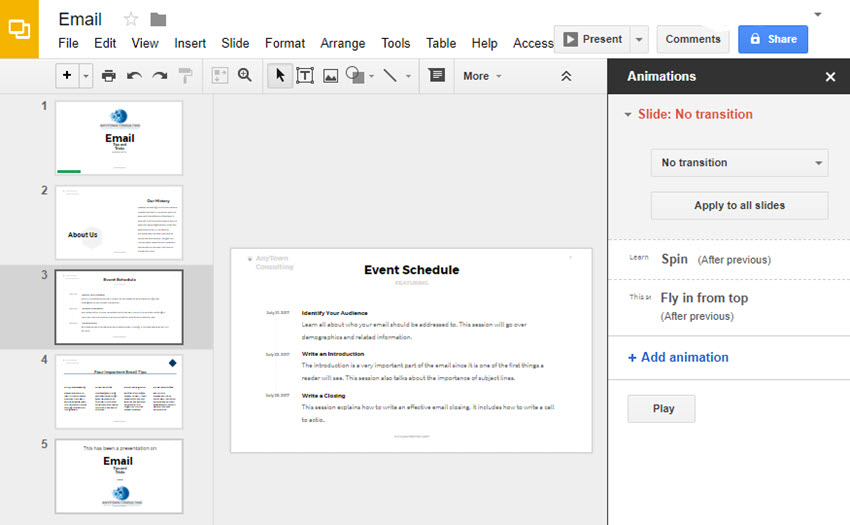
Task: Click Write a Closing heading on slide
Action: coord(323,395)
